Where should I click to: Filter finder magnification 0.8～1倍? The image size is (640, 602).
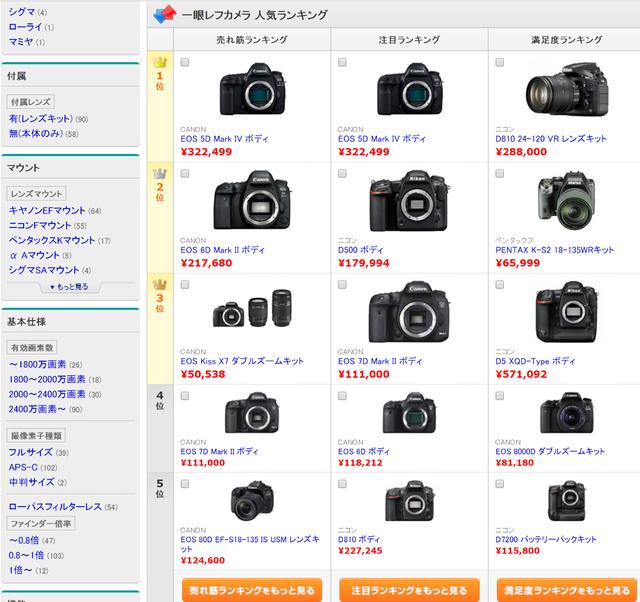point(26,555)
